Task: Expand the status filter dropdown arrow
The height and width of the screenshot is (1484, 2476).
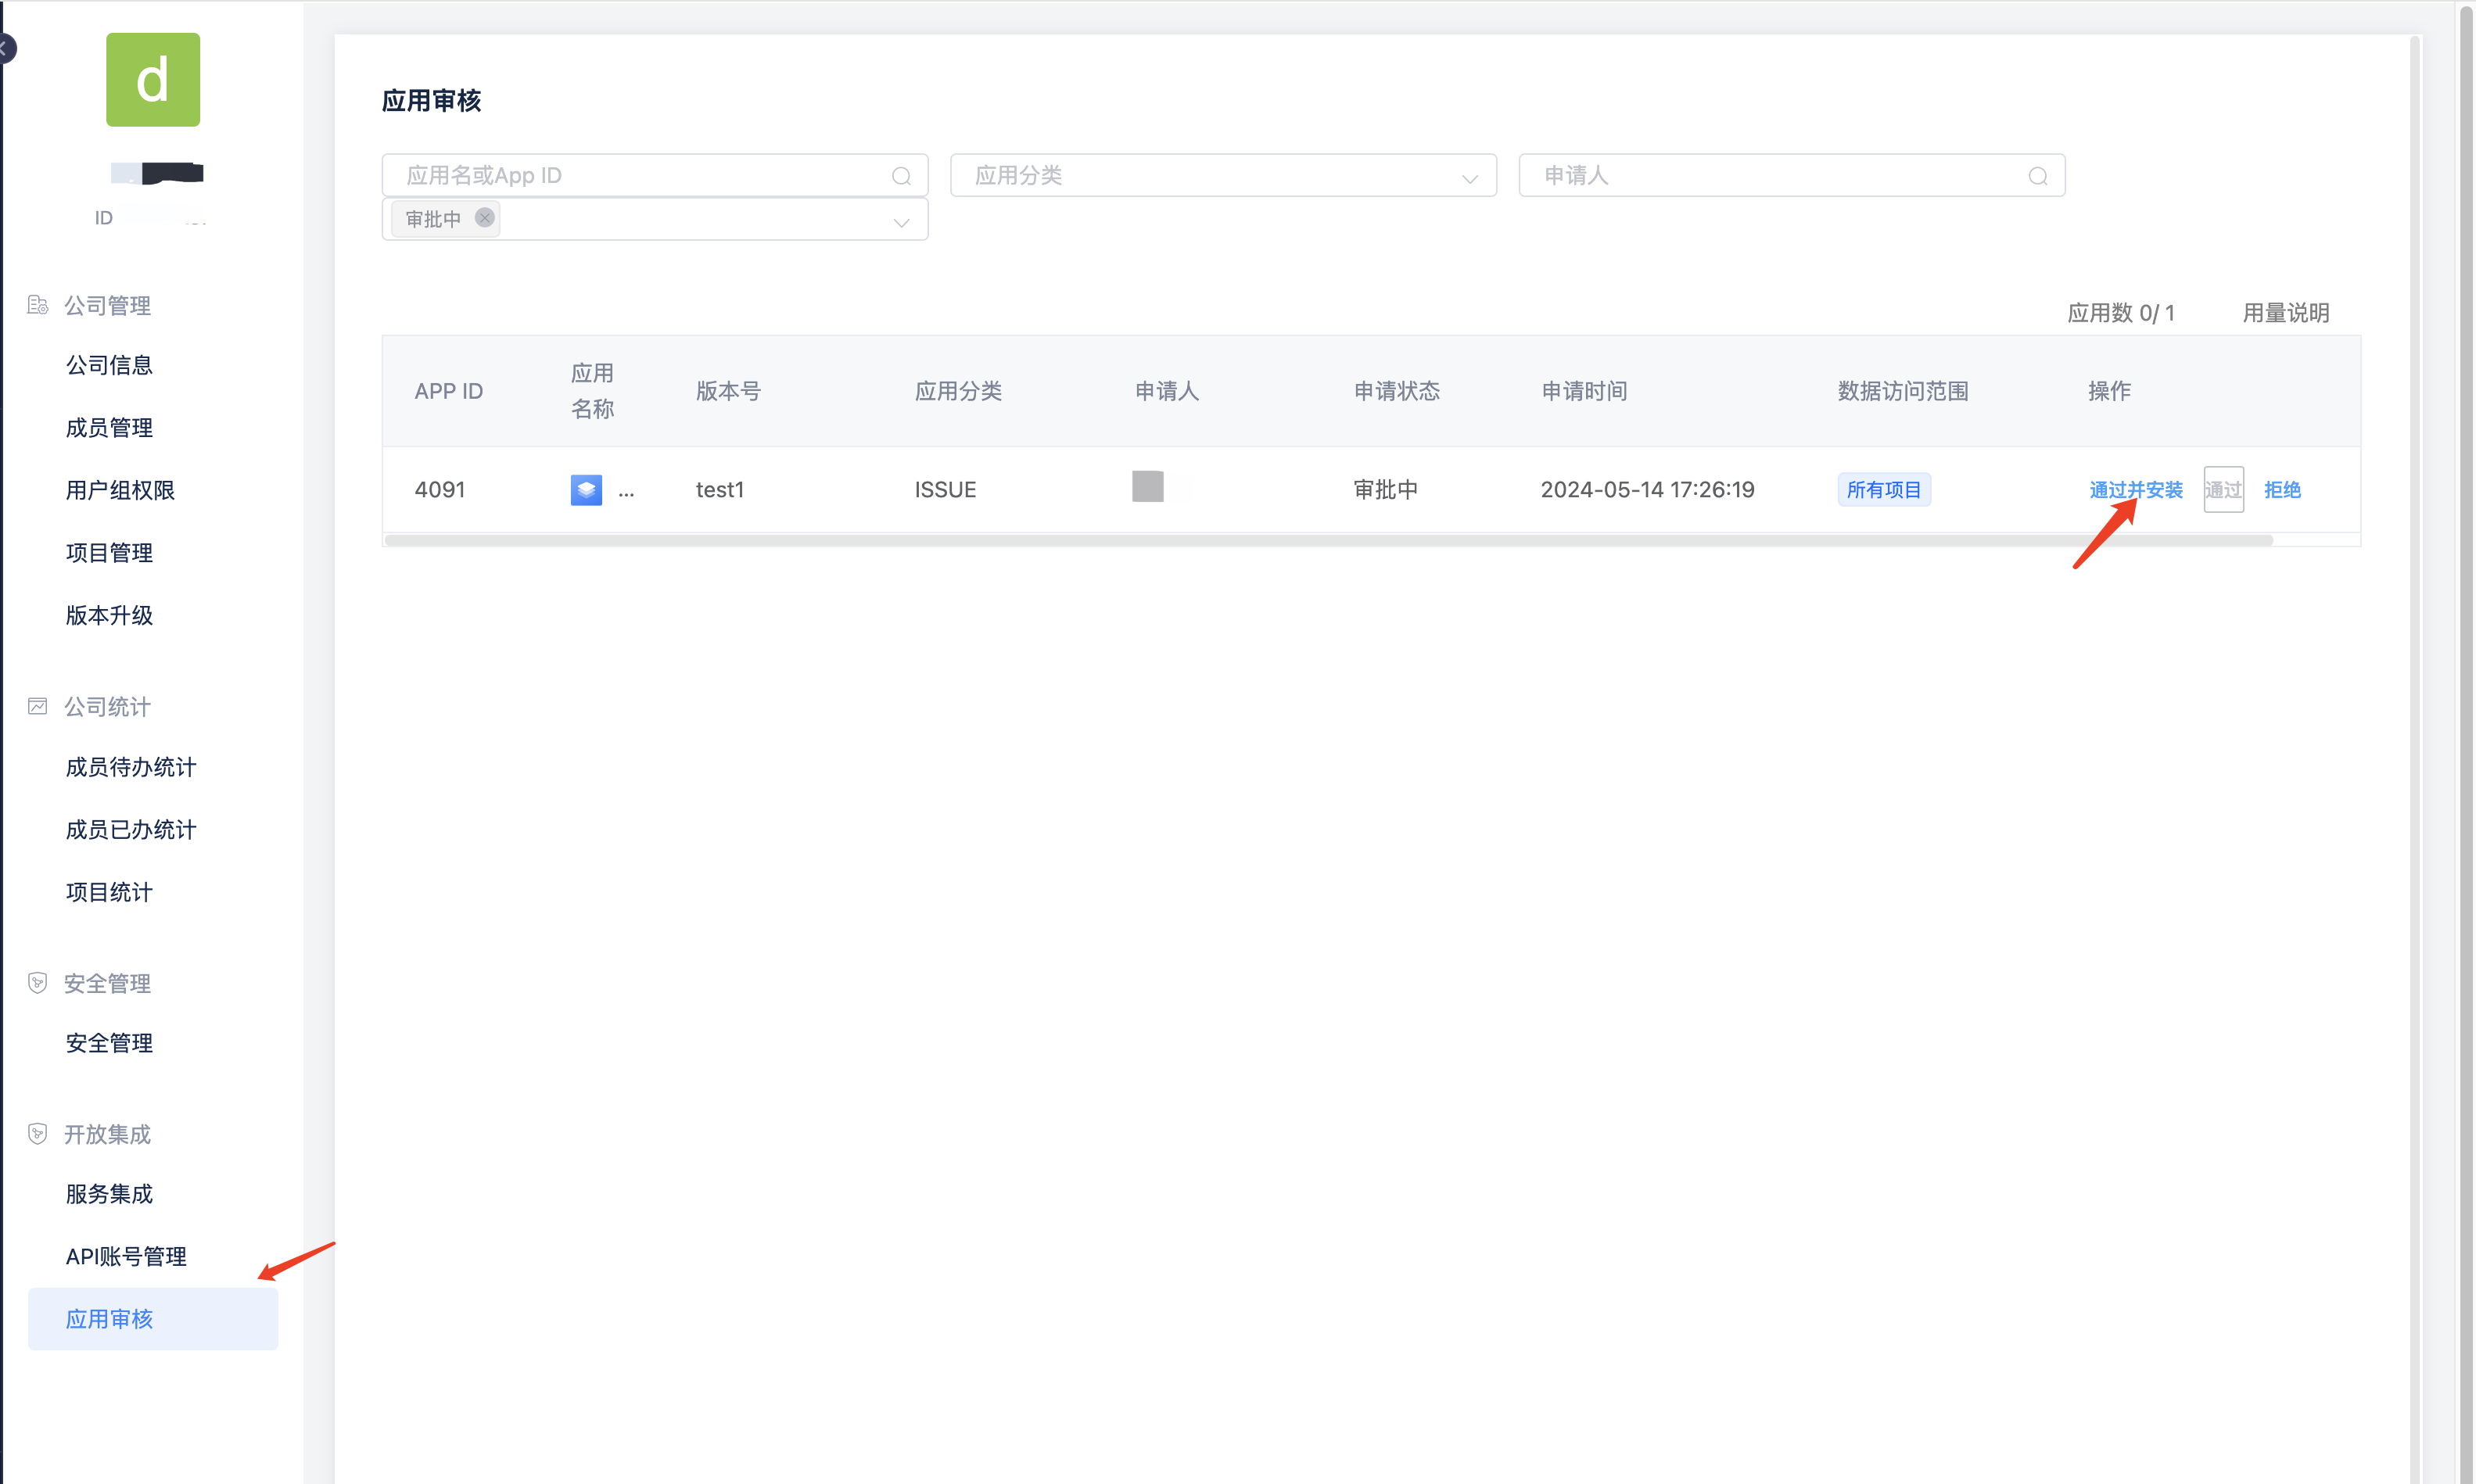Action: [901, 222]
